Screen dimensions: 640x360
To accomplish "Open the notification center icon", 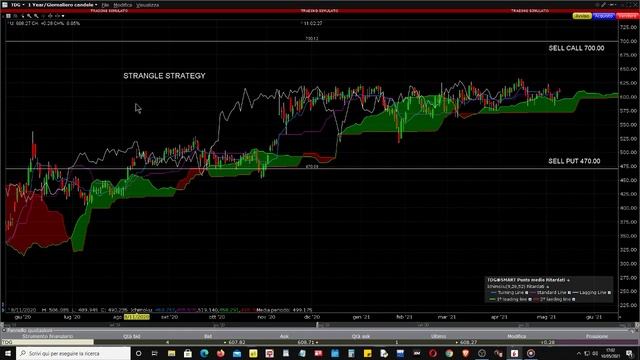I will pyautogui.click(x=629, y=353).
